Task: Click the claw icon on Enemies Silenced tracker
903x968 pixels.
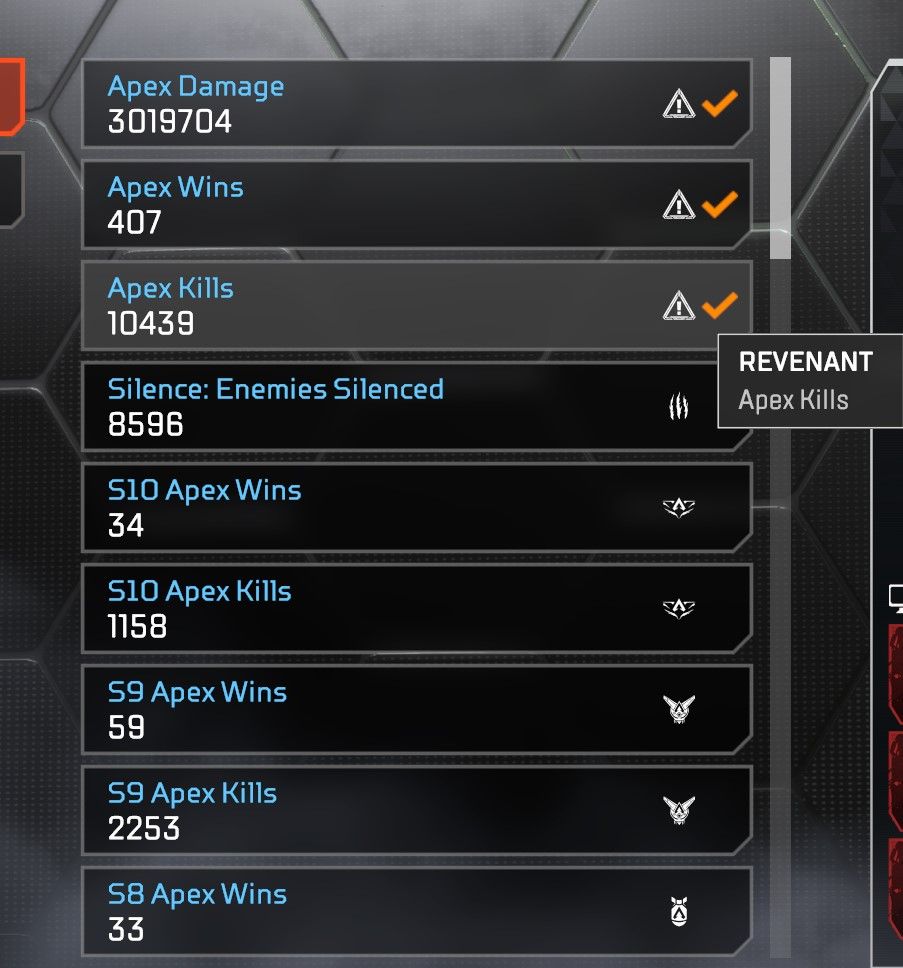Action: click(678, 406)
